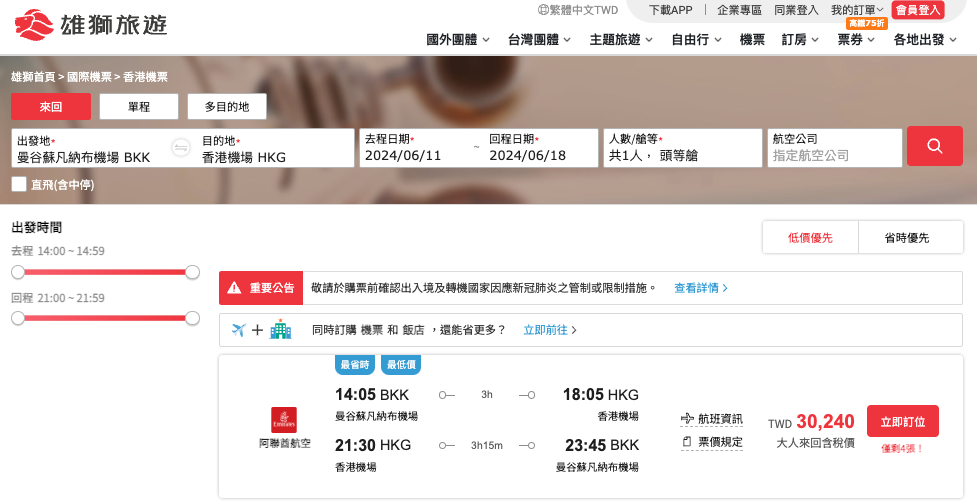Expand 國外團體 menu

458,39
